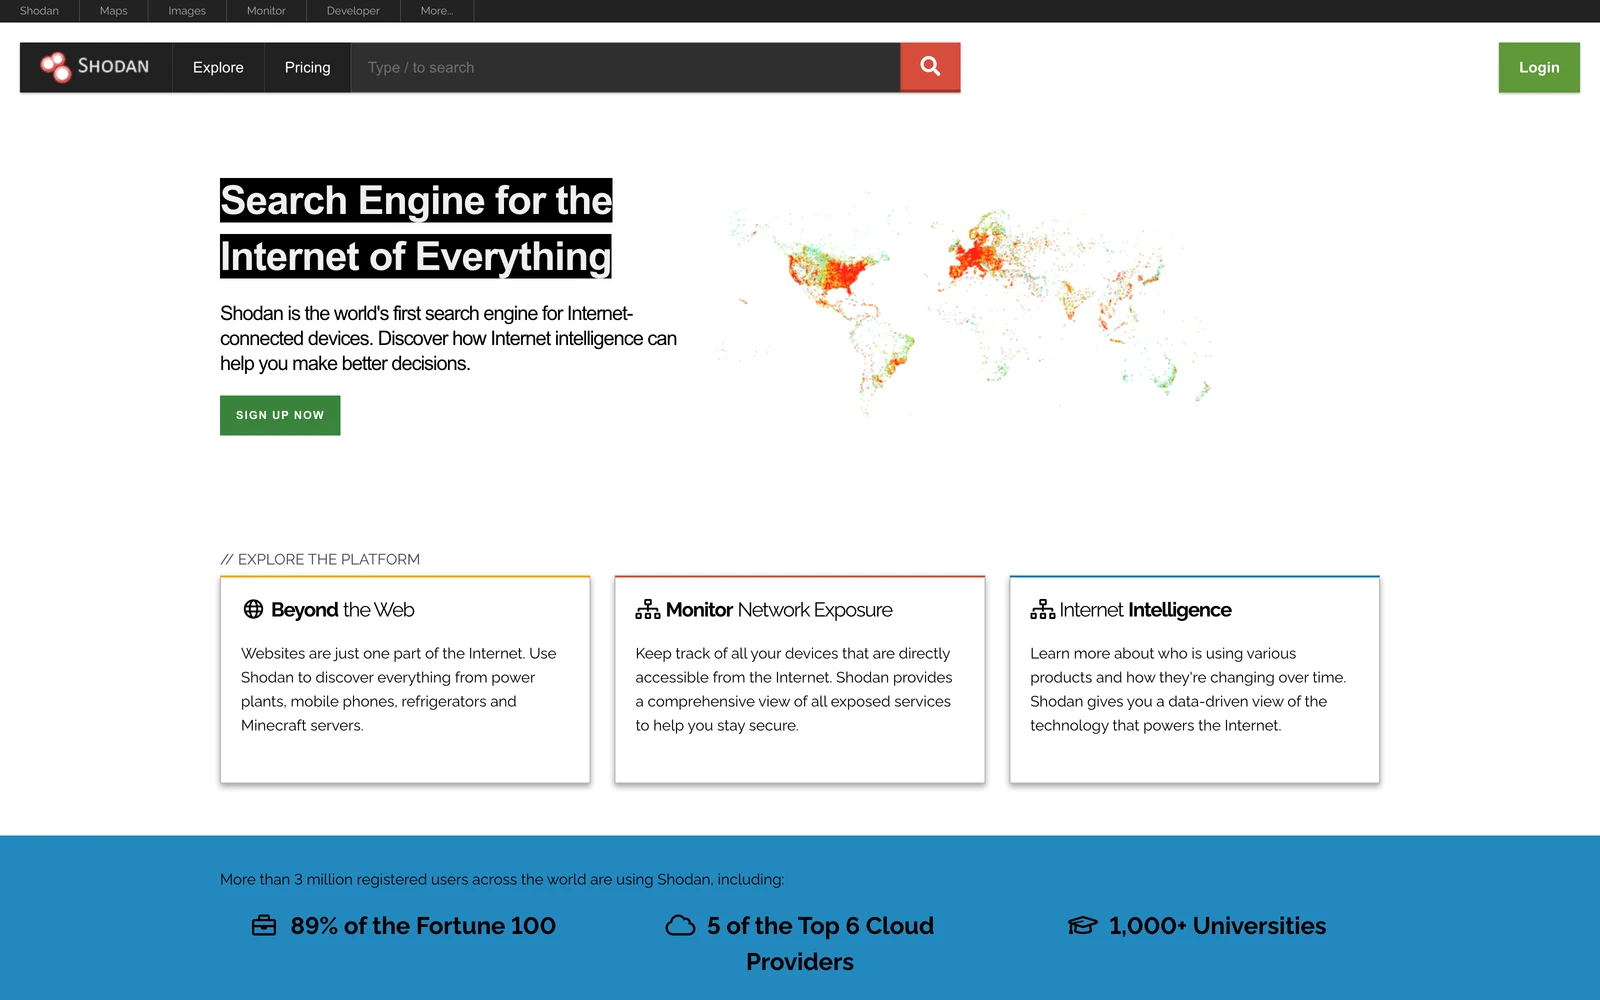Open Monitor in the top bar

(x=266, y=11)
